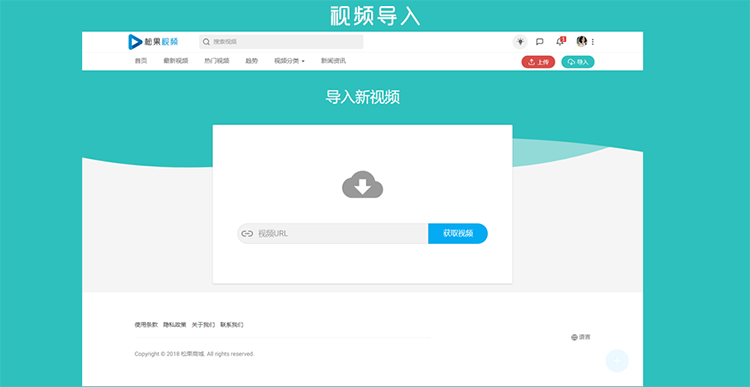Open the 最新视频 menu item
The width and height of the screenshot is (750, 387).
click(176, 61)
